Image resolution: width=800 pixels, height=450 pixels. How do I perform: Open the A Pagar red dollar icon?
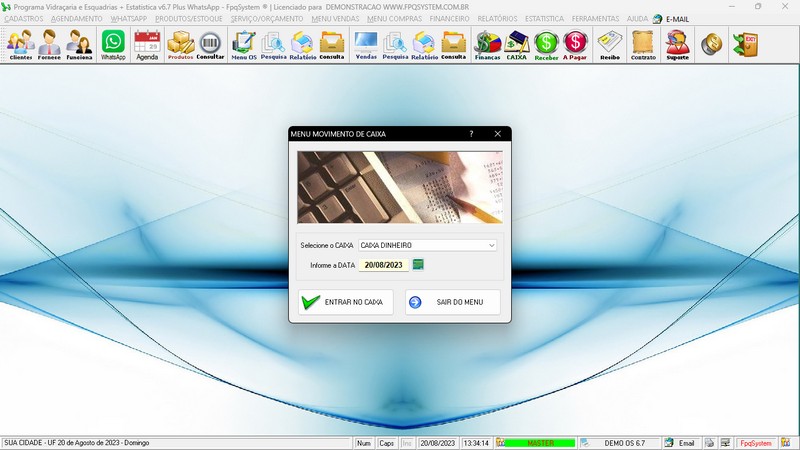pos(575,45)
